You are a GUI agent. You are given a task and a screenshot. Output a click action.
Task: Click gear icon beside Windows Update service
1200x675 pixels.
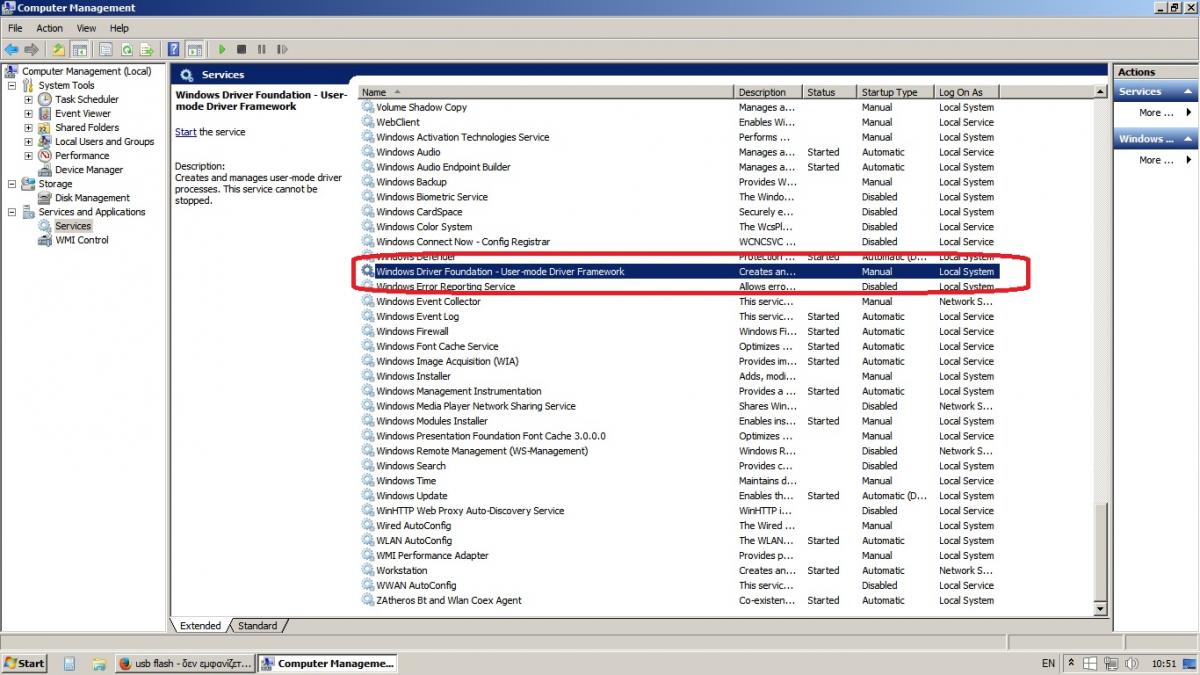pos(367,495)
